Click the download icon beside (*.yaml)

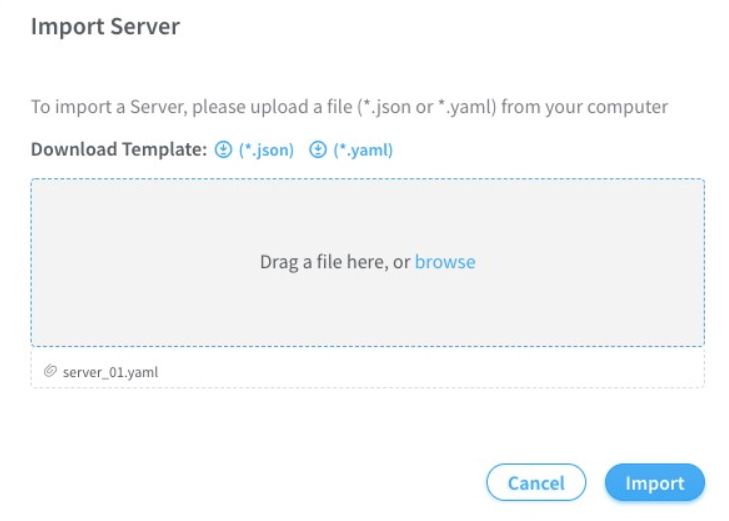coord(318,150)
